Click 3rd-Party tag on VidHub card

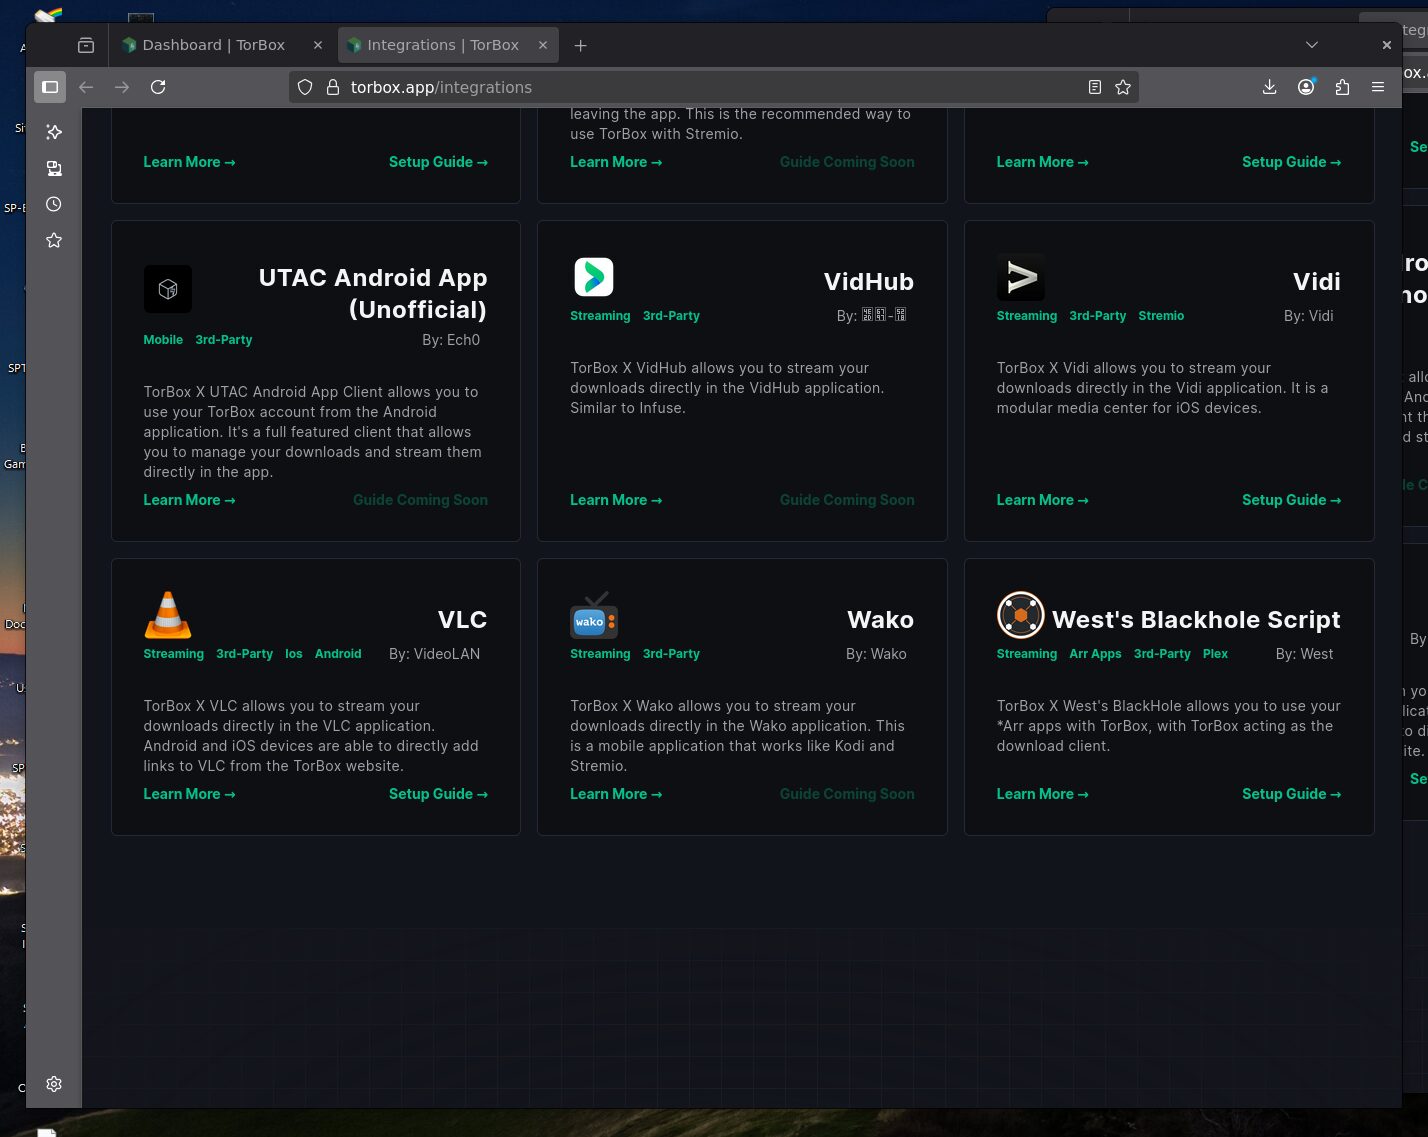671,316
